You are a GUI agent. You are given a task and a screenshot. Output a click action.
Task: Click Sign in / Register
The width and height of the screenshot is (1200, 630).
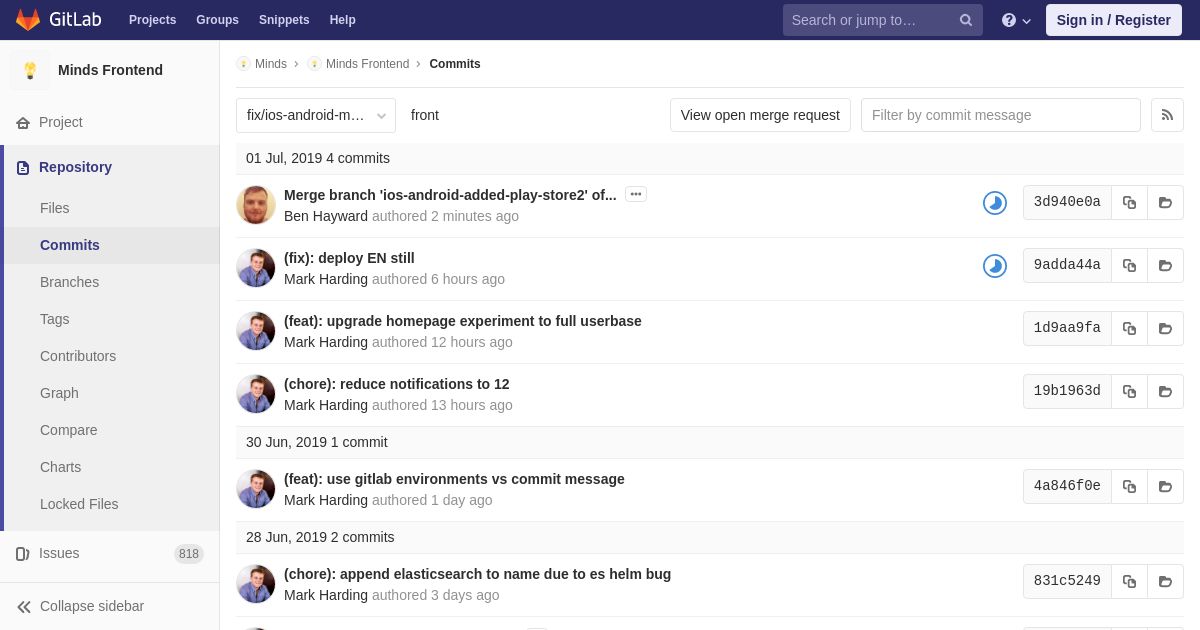pos(1114,20)
